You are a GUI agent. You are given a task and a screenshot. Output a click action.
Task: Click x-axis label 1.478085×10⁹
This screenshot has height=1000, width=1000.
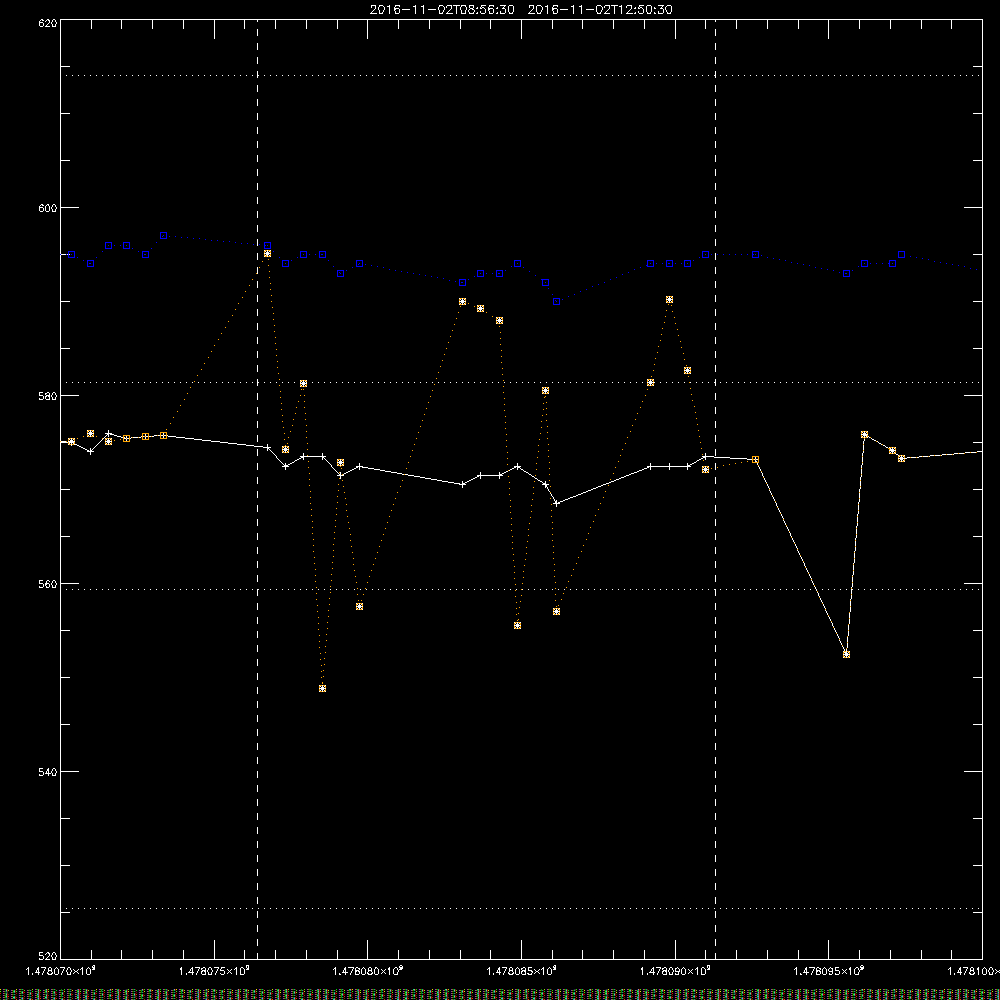pyautogui.click(x=522, y=971)
